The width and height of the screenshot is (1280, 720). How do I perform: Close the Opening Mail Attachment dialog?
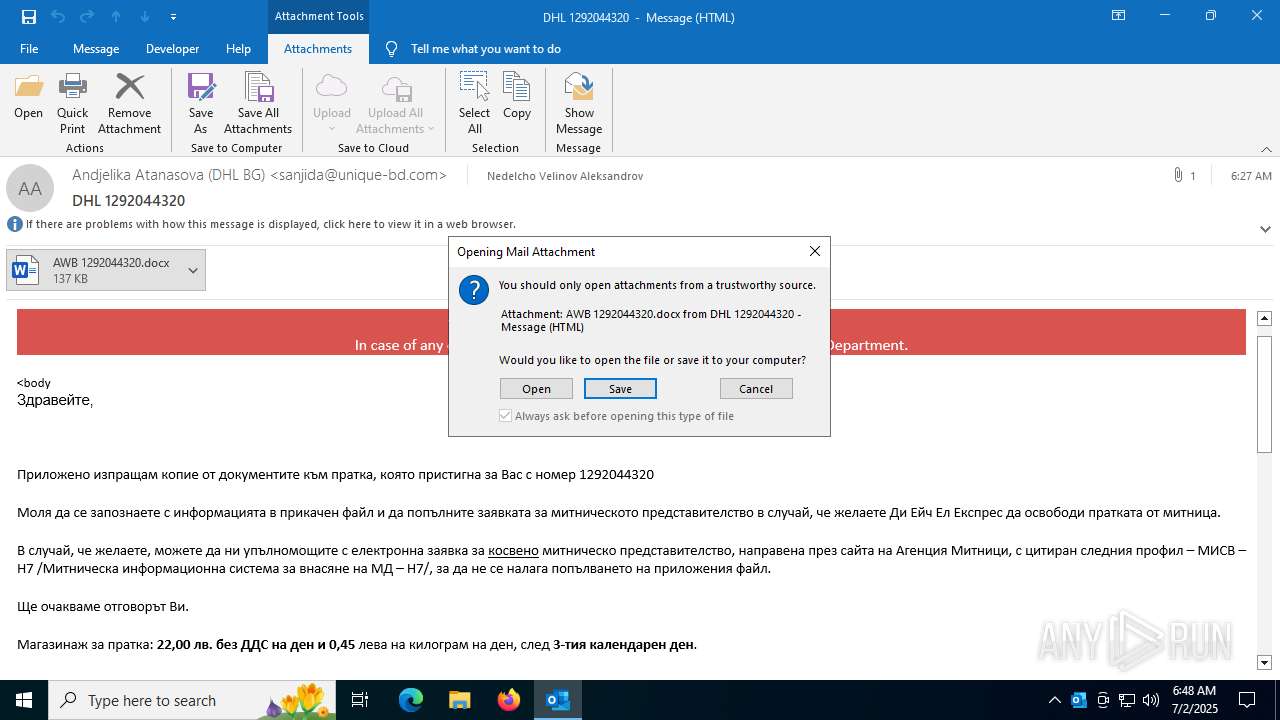[x=814, y=251]
